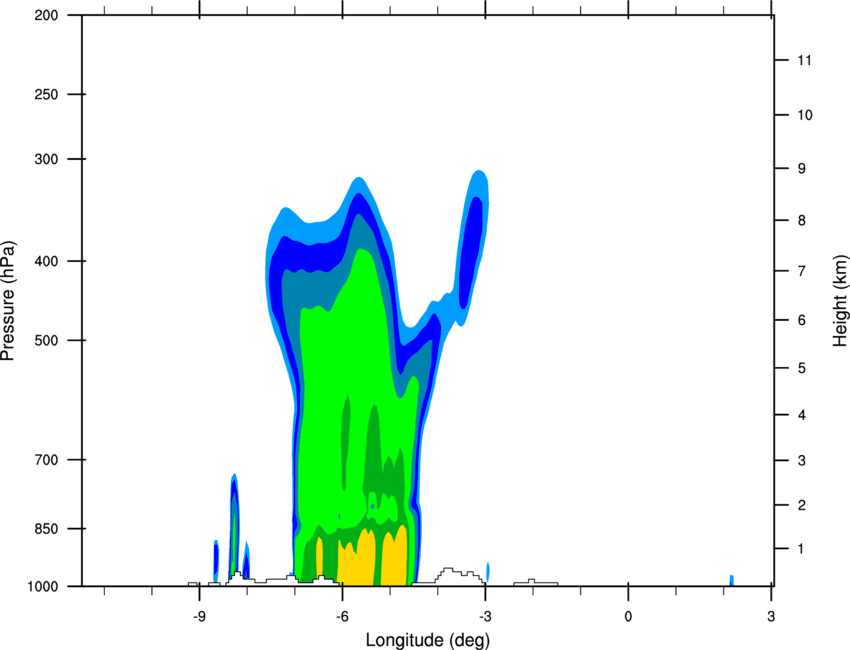Click the -6 longitude tick label
The height and width of the screenshot is (650, 850).
342,617
